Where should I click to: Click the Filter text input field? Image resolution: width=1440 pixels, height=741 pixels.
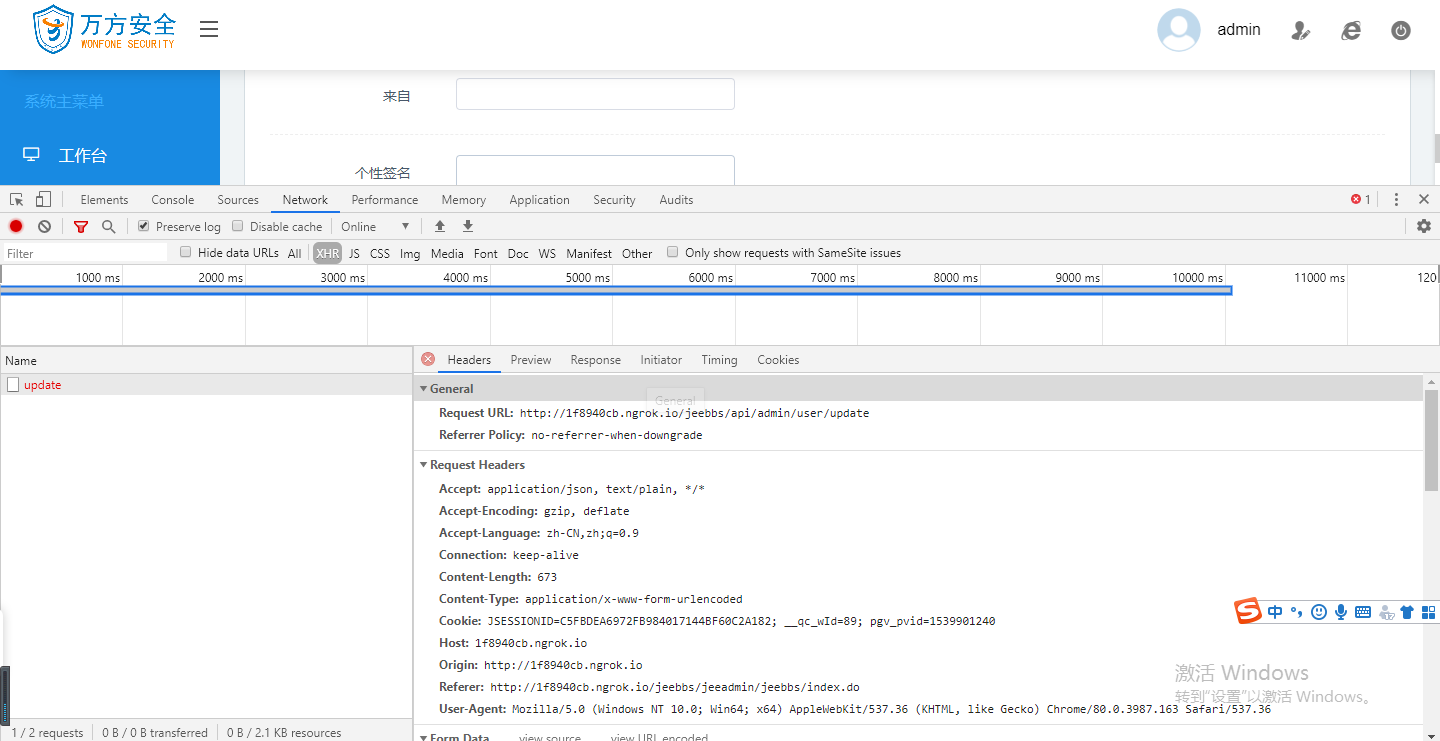coord(85,254)
